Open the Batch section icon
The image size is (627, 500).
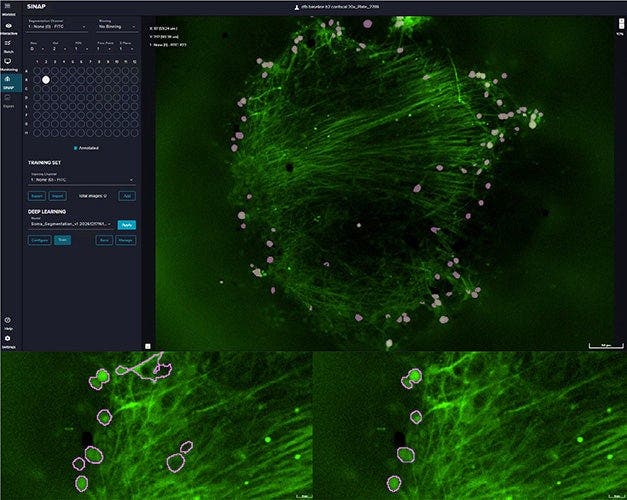(x=8, y=43)
